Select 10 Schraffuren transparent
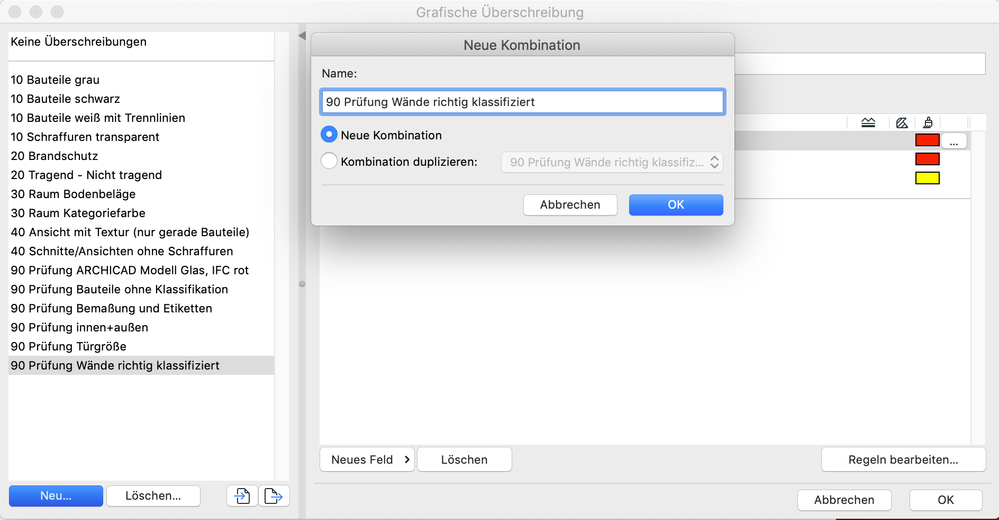Image resolution: width=999 pixels, height=520 pixels. tap(141, 137)
